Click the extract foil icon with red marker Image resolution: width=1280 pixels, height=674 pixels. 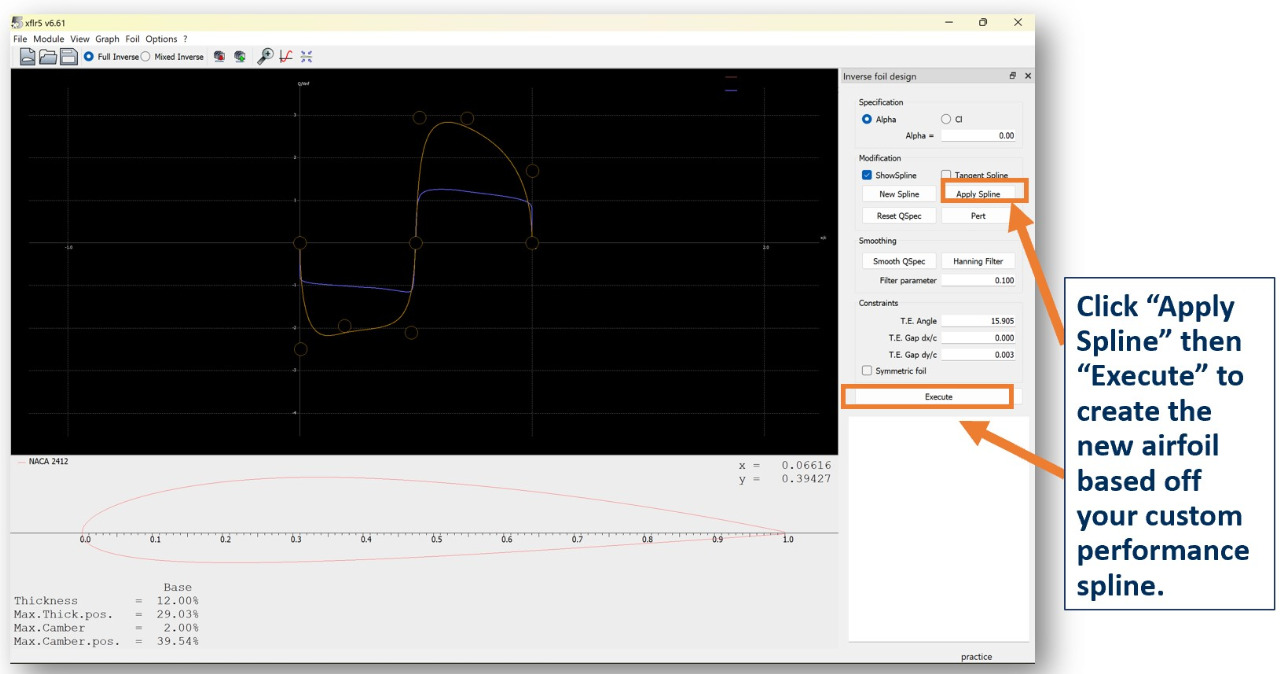[x=219, y=57]
